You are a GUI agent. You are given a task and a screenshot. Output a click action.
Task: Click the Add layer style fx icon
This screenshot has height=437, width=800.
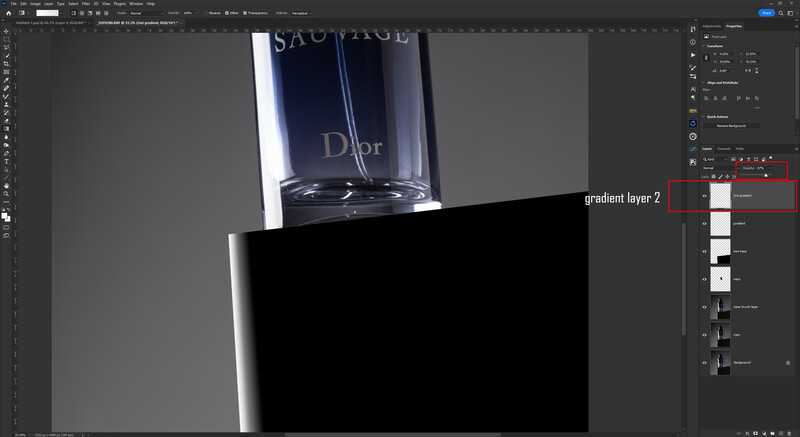click(747, 433)
